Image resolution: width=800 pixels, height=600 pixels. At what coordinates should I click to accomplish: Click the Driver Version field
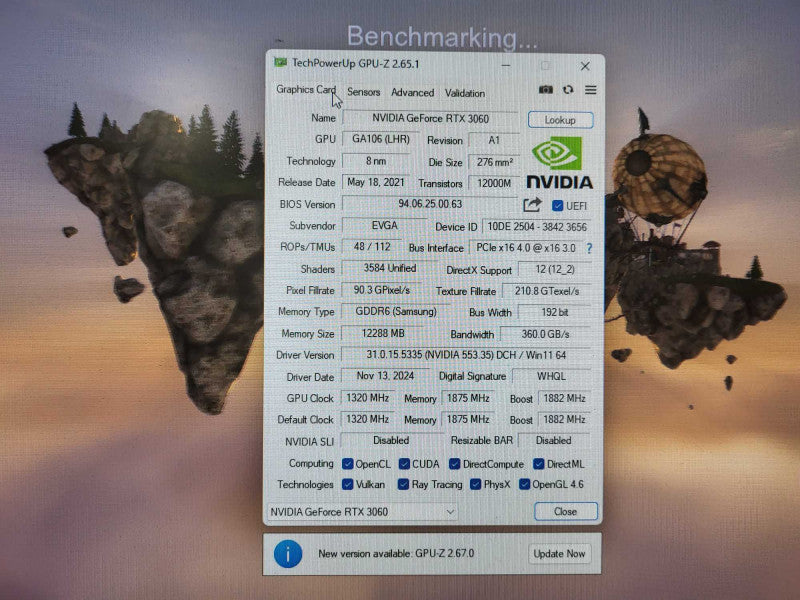[466, 355]
